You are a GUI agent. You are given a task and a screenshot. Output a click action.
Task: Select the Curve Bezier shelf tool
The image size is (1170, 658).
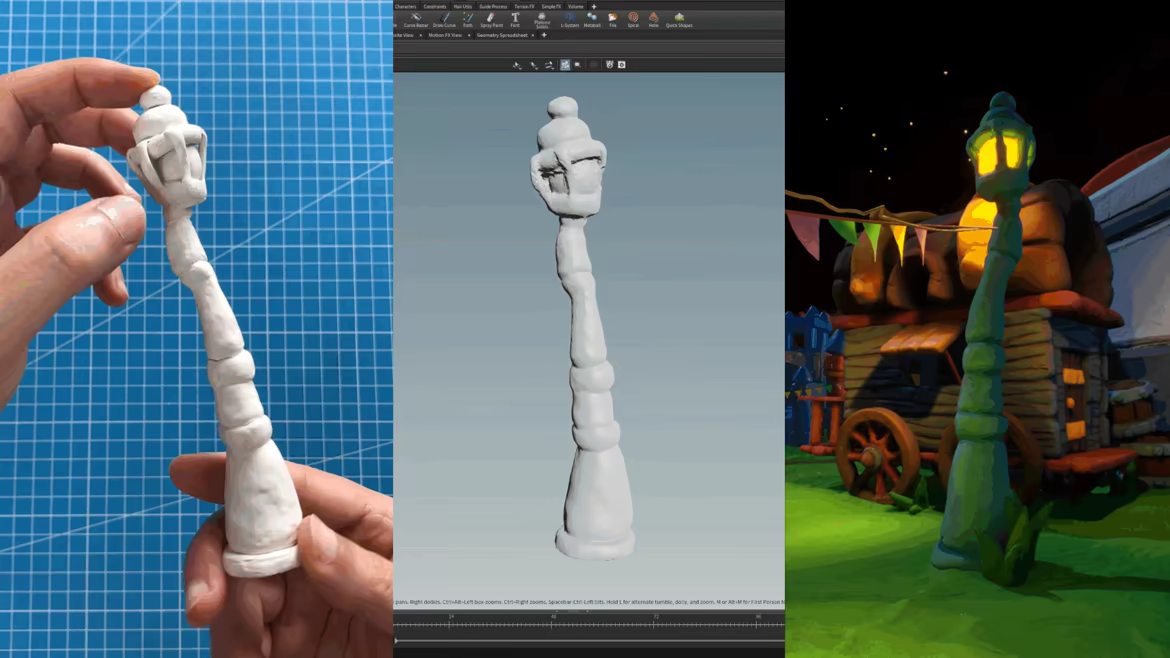[x=416, y=19]
